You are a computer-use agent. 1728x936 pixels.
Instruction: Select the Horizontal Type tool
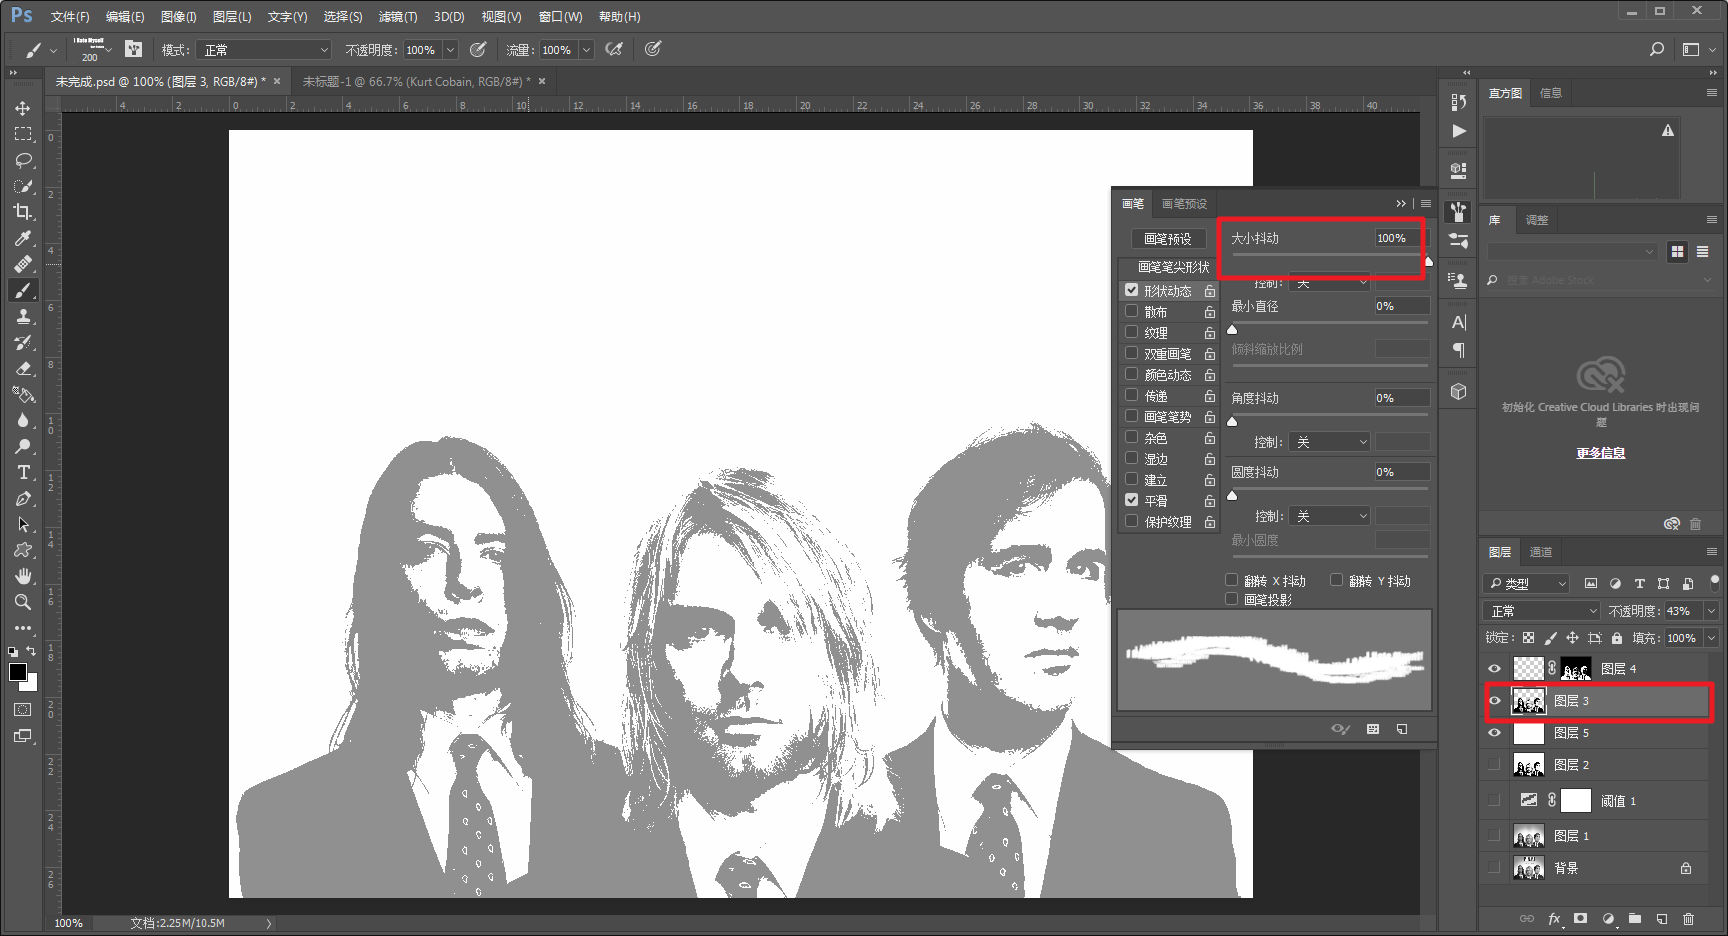(23, 472)
